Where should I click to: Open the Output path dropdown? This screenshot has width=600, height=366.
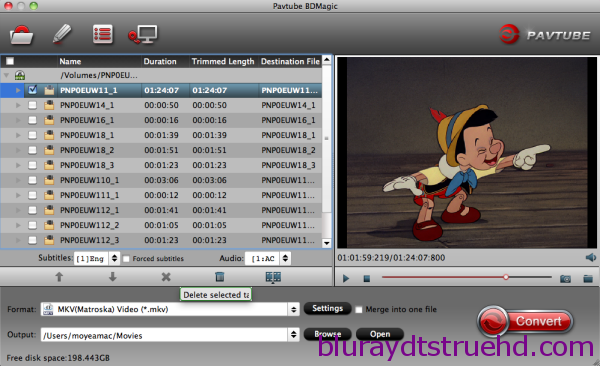tap(293, 335)
